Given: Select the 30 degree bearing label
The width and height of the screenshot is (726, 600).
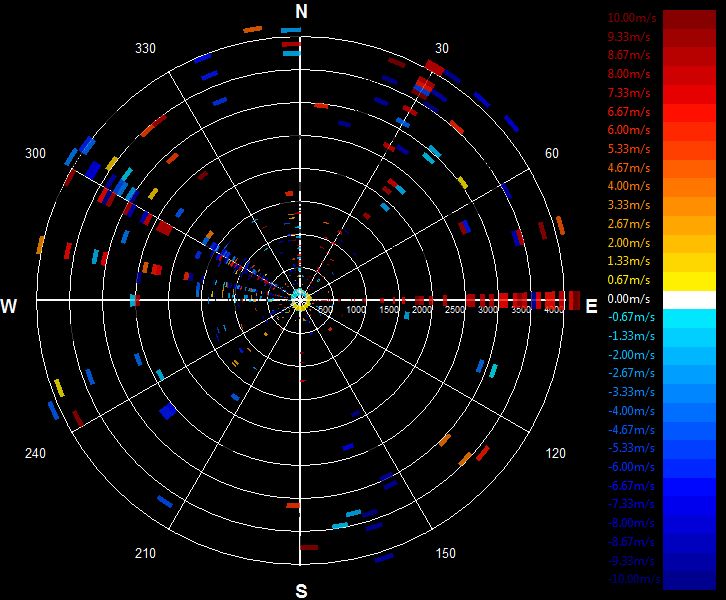Looking at the screenshot, I should click(x=442, y=48).
